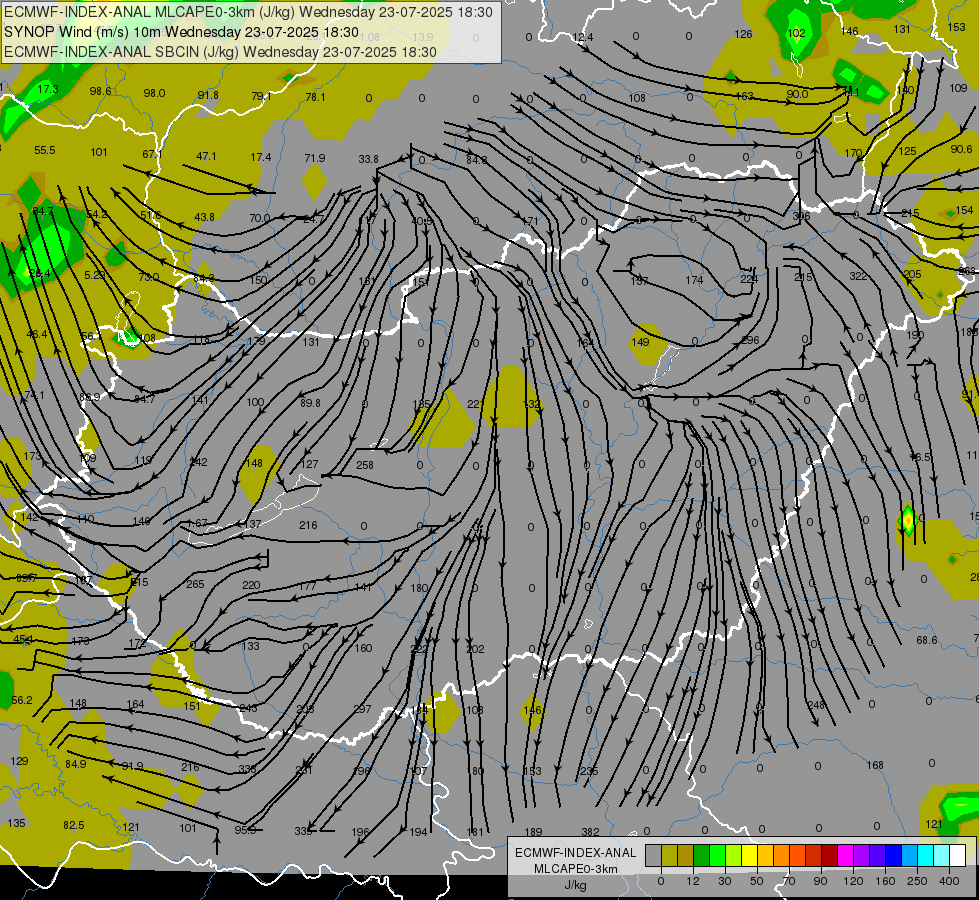Image resolution: width=979 pixels, height=900 pixels.
Task: Click the map value 297
Action: (x=362, y=709)
